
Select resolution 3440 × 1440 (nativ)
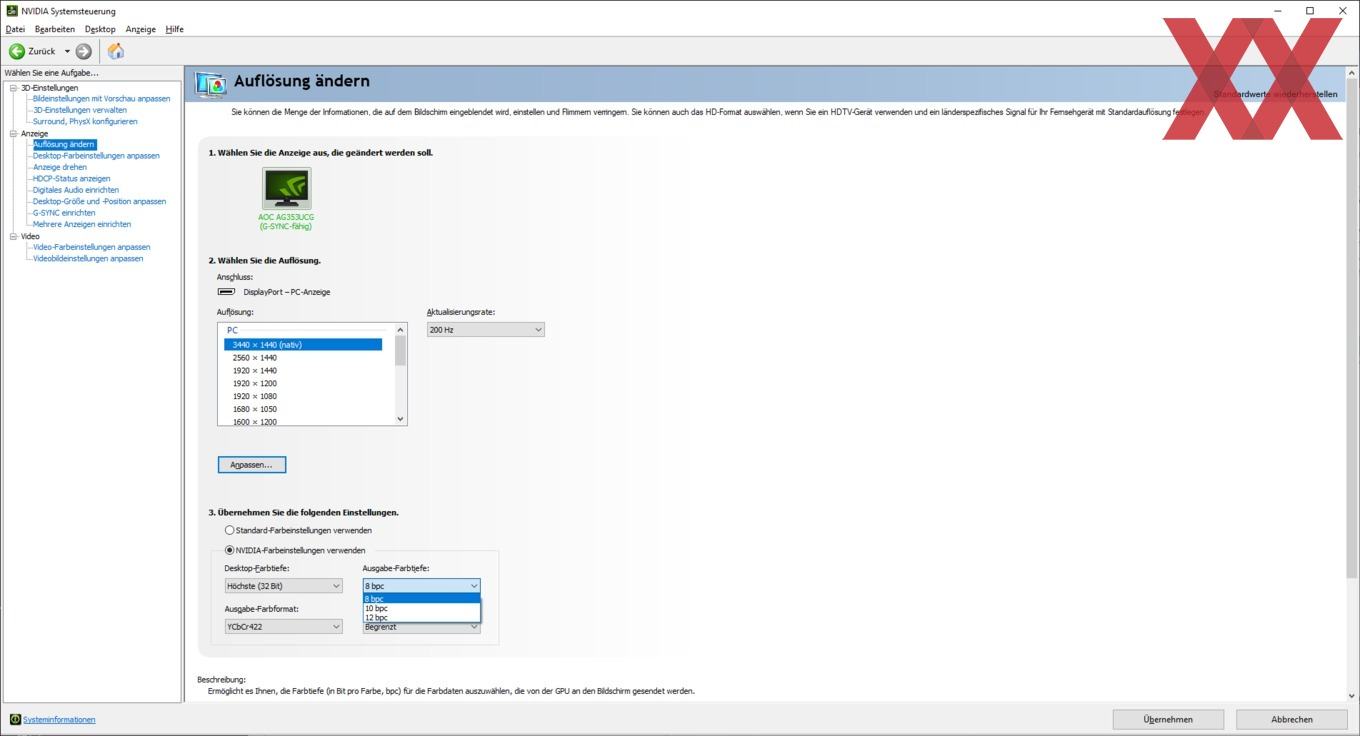coord(303,344)
